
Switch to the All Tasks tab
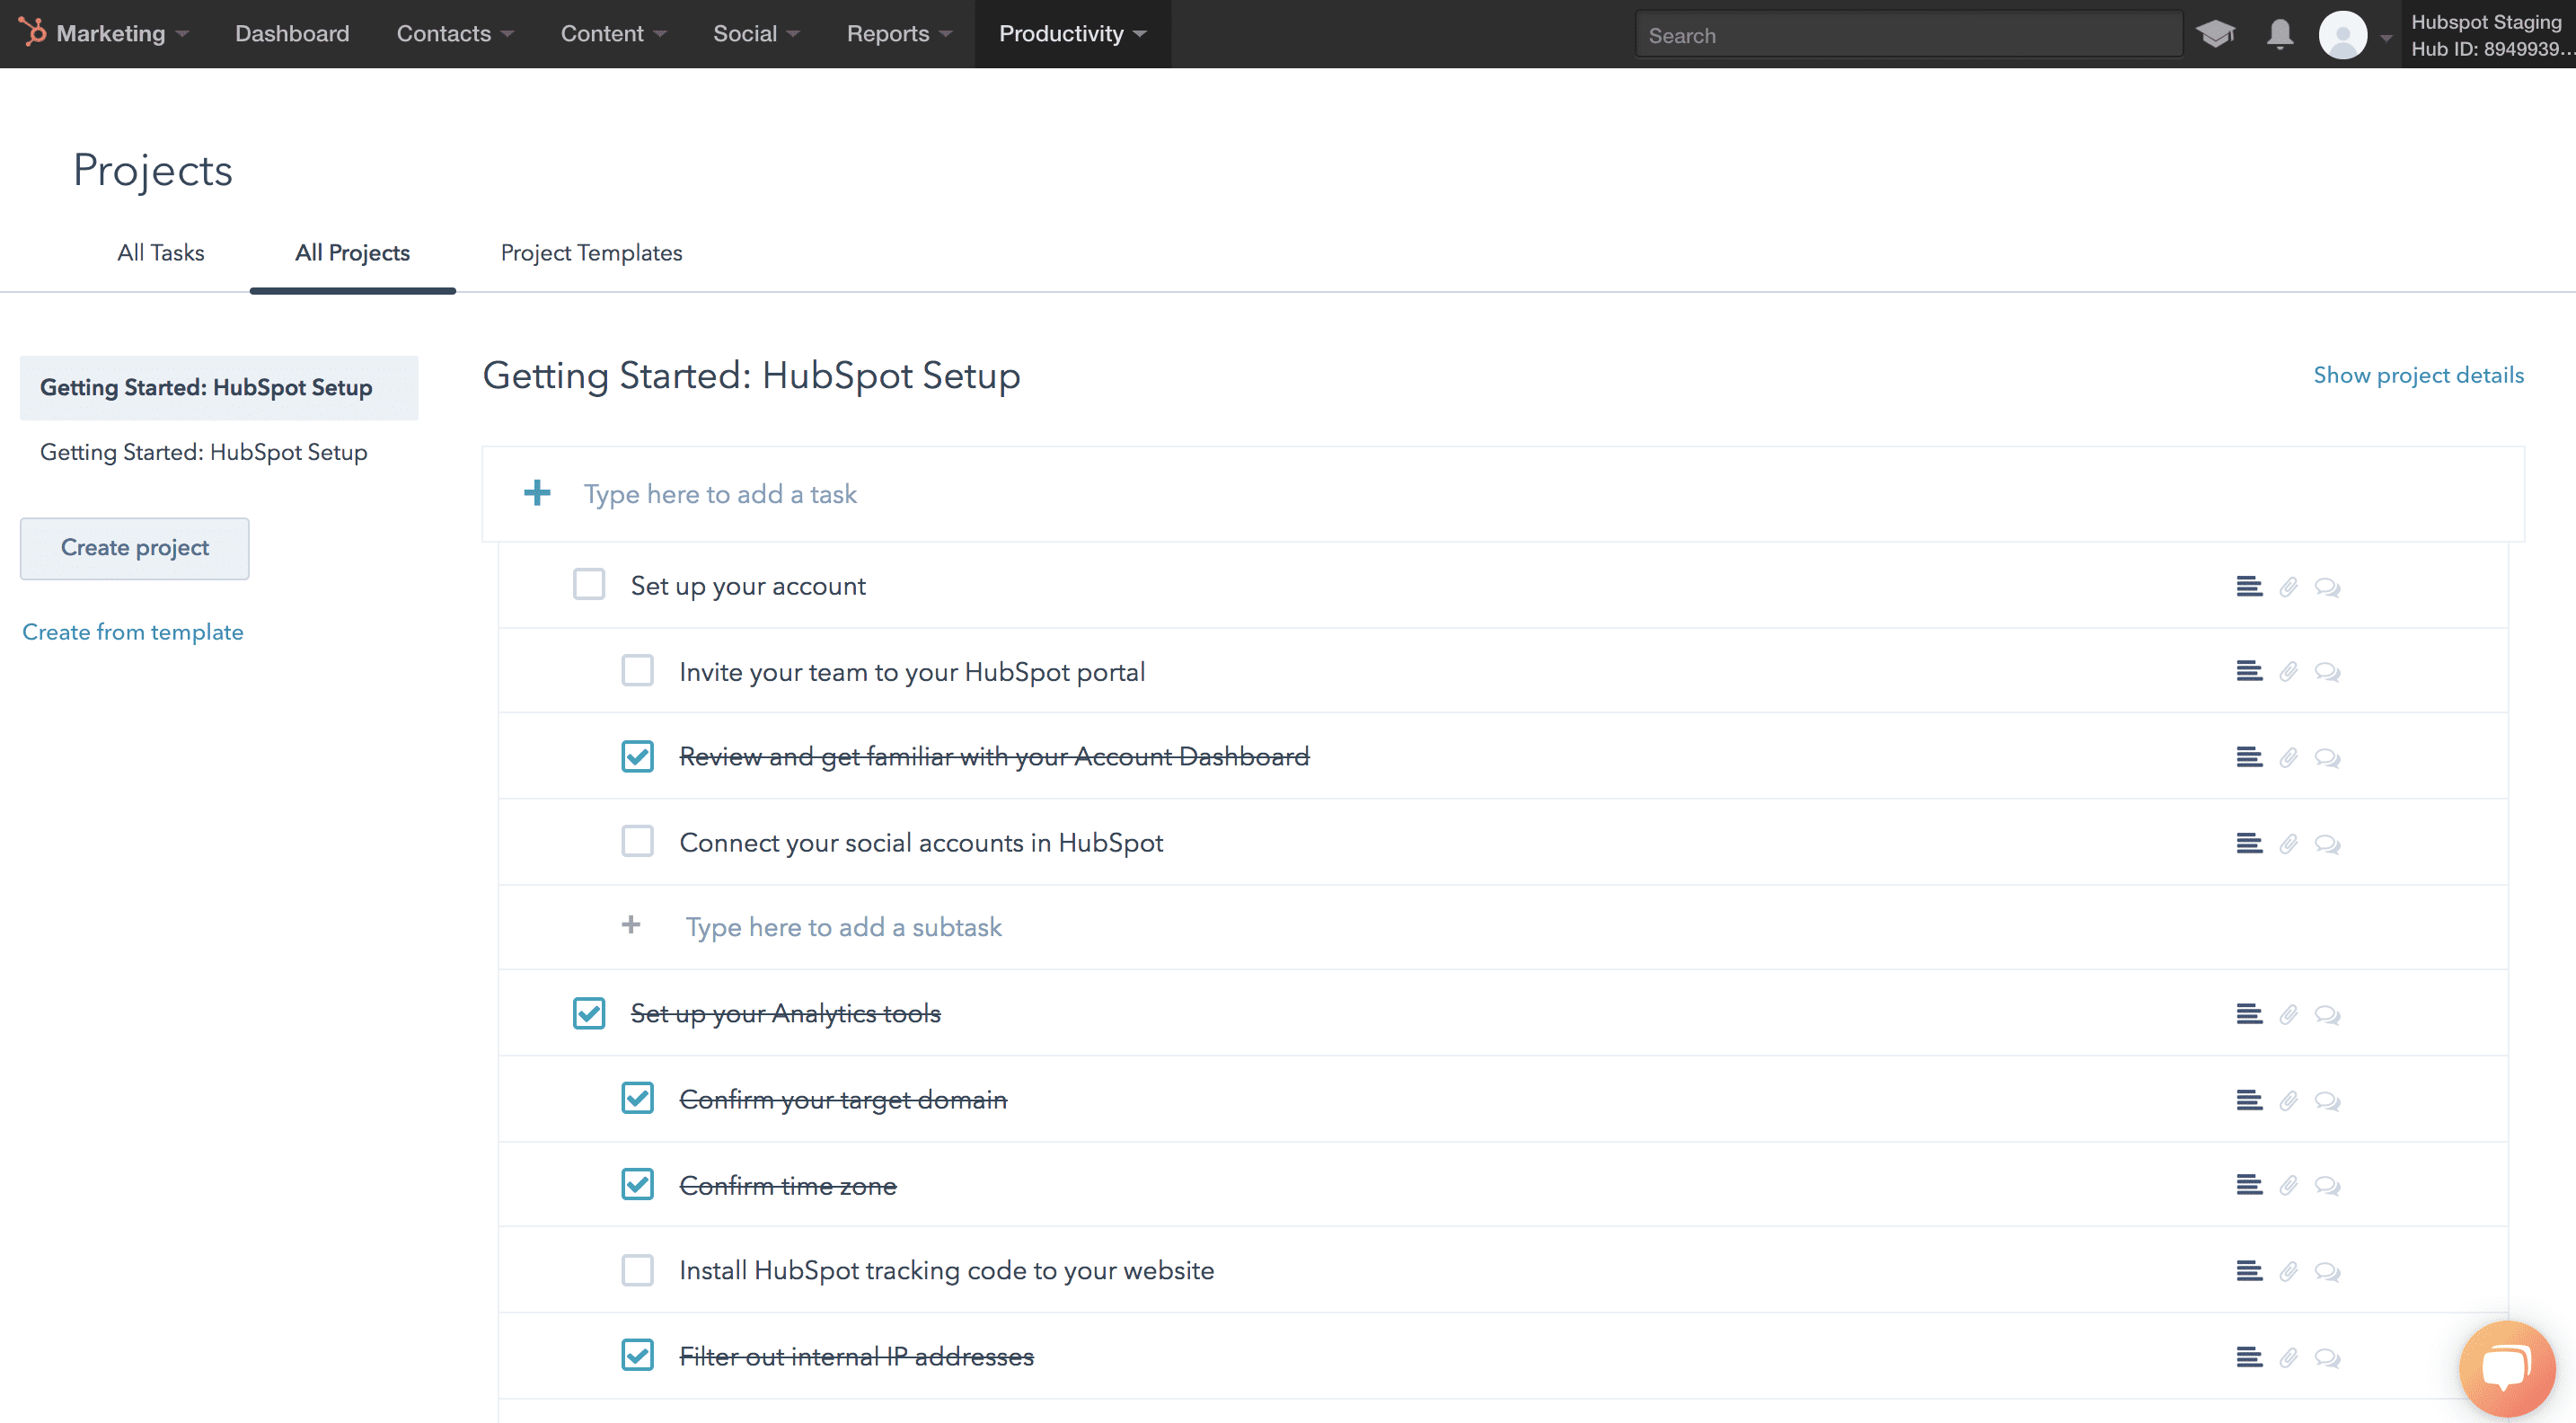[x=159, y=252]
